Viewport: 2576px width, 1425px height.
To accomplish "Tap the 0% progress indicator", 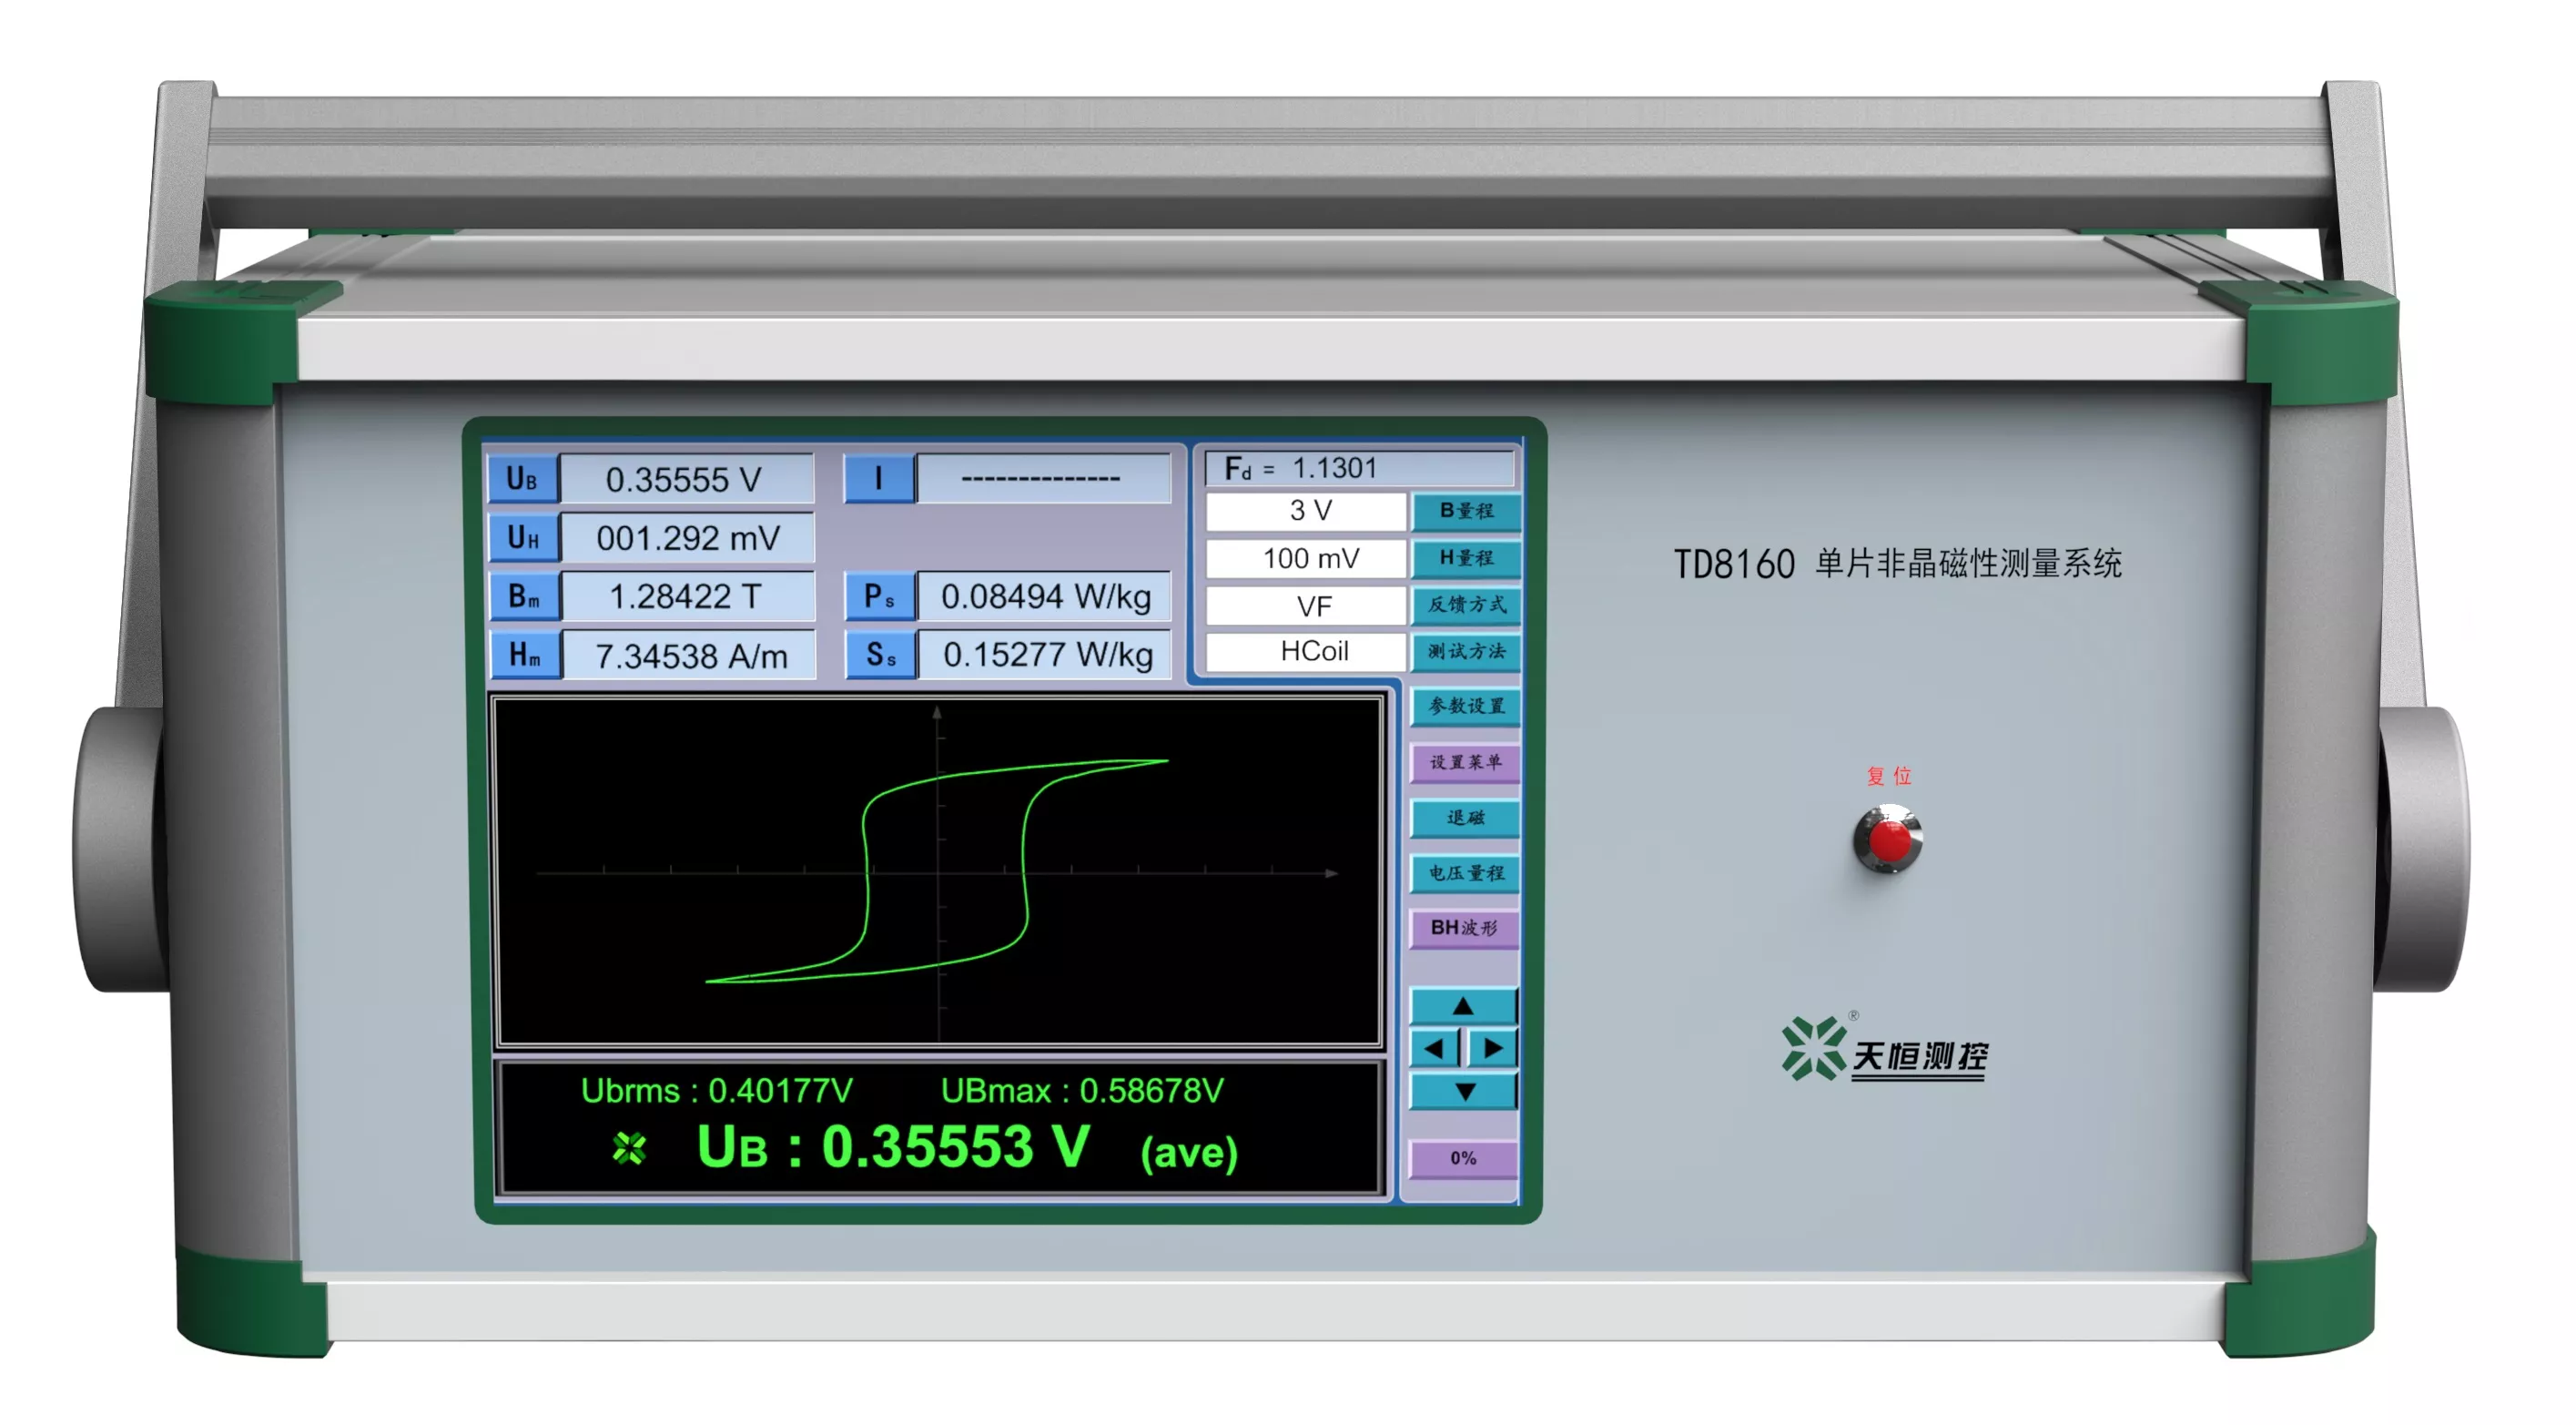I will [1463, 1158].
